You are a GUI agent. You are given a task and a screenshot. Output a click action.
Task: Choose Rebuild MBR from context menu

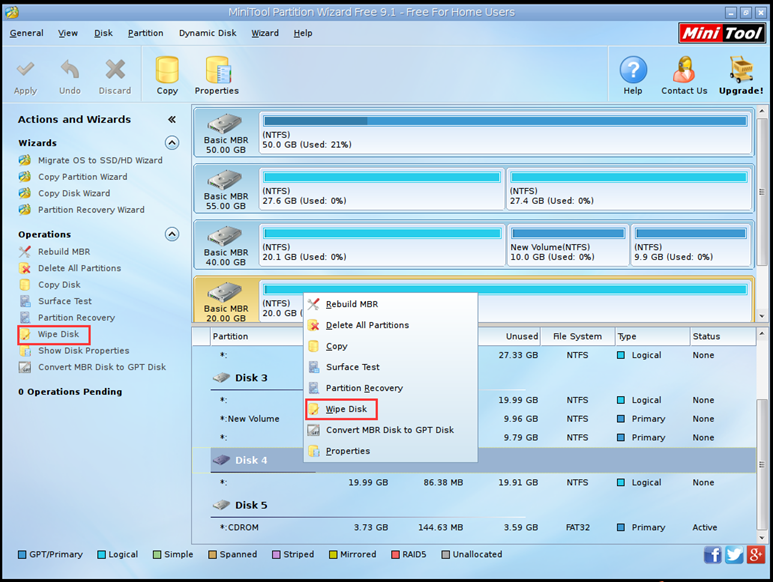(390, 304)
